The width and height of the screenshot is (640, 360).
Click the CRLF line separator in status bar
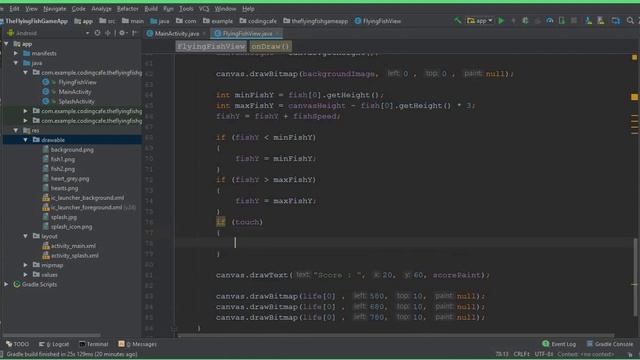point(521,354)
